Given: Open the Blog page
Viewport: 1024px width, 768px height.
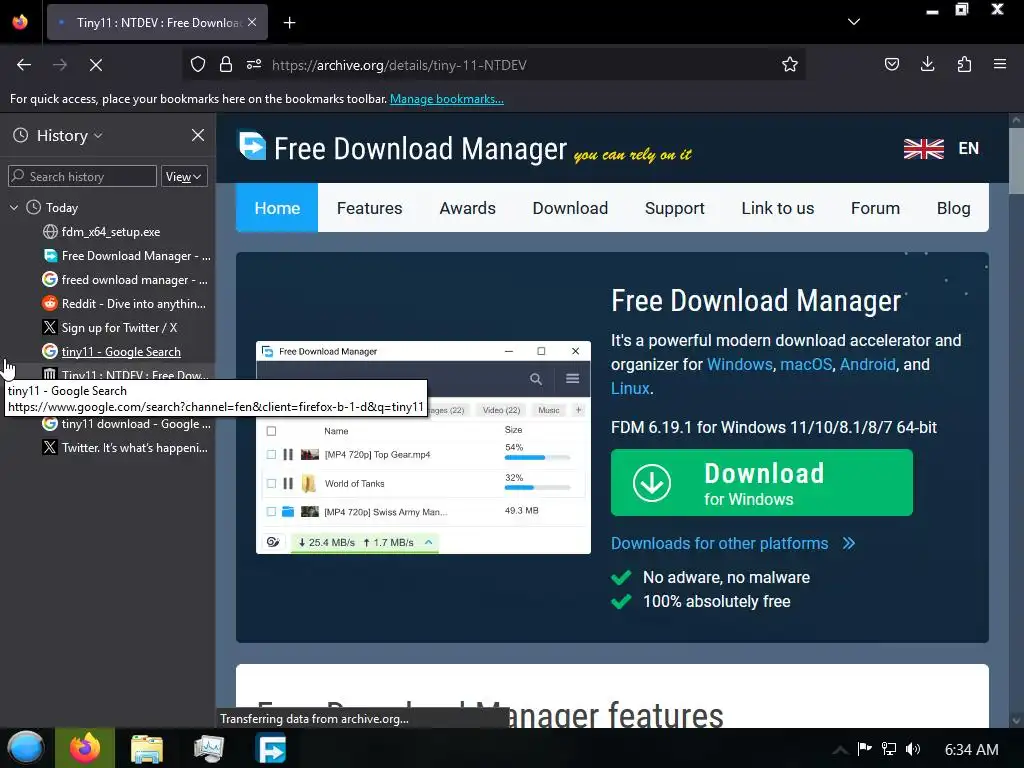Looking at the screenshot, I should point(953,208).
